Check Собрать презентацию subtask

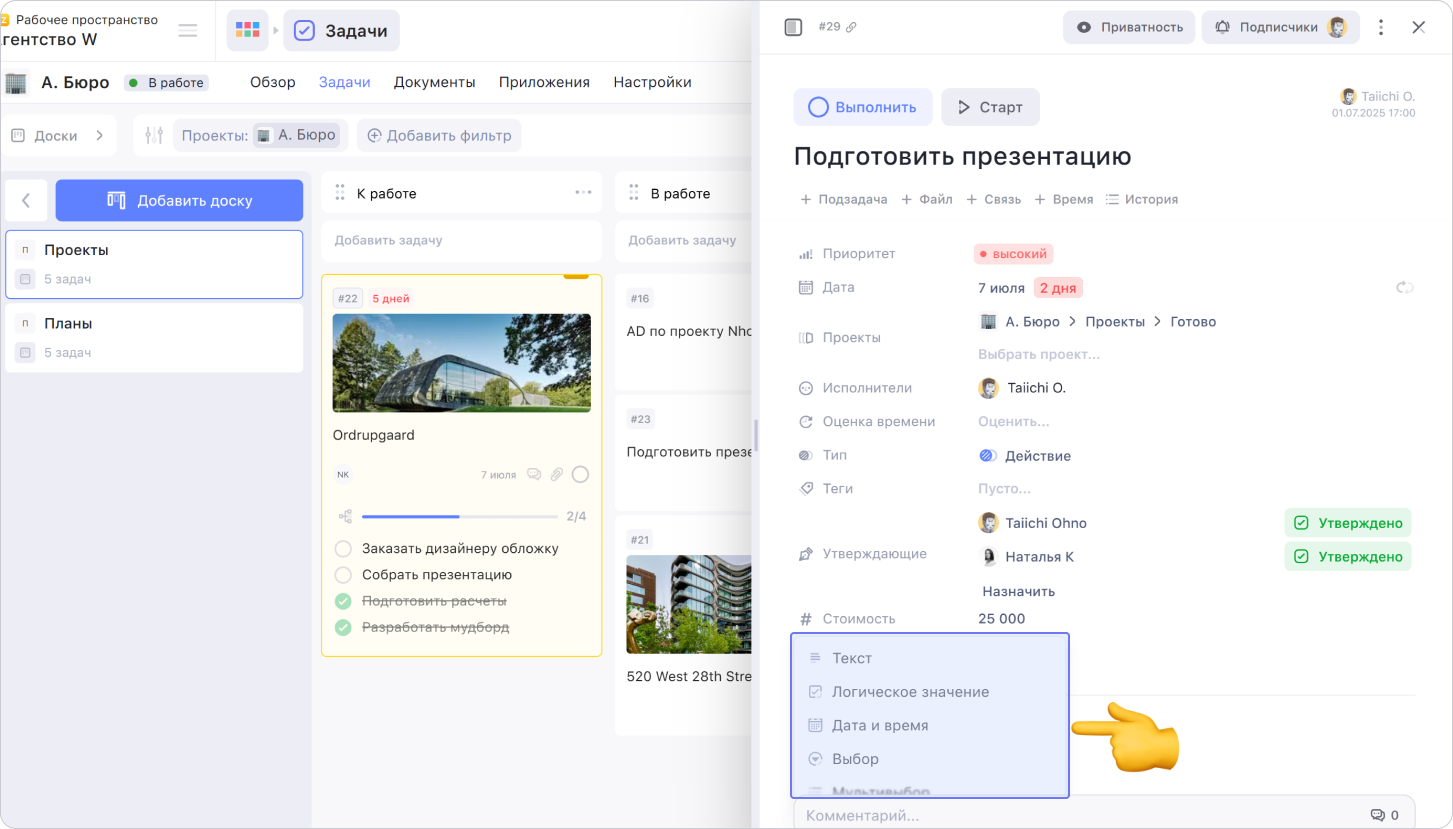[343, 575]
